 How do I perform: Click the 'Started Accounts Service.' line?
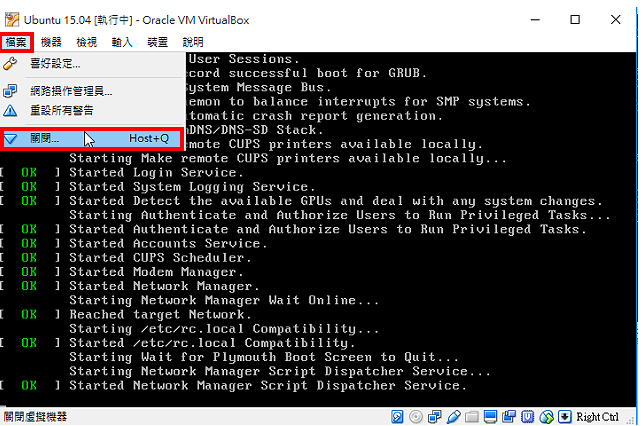click(168, 244)
